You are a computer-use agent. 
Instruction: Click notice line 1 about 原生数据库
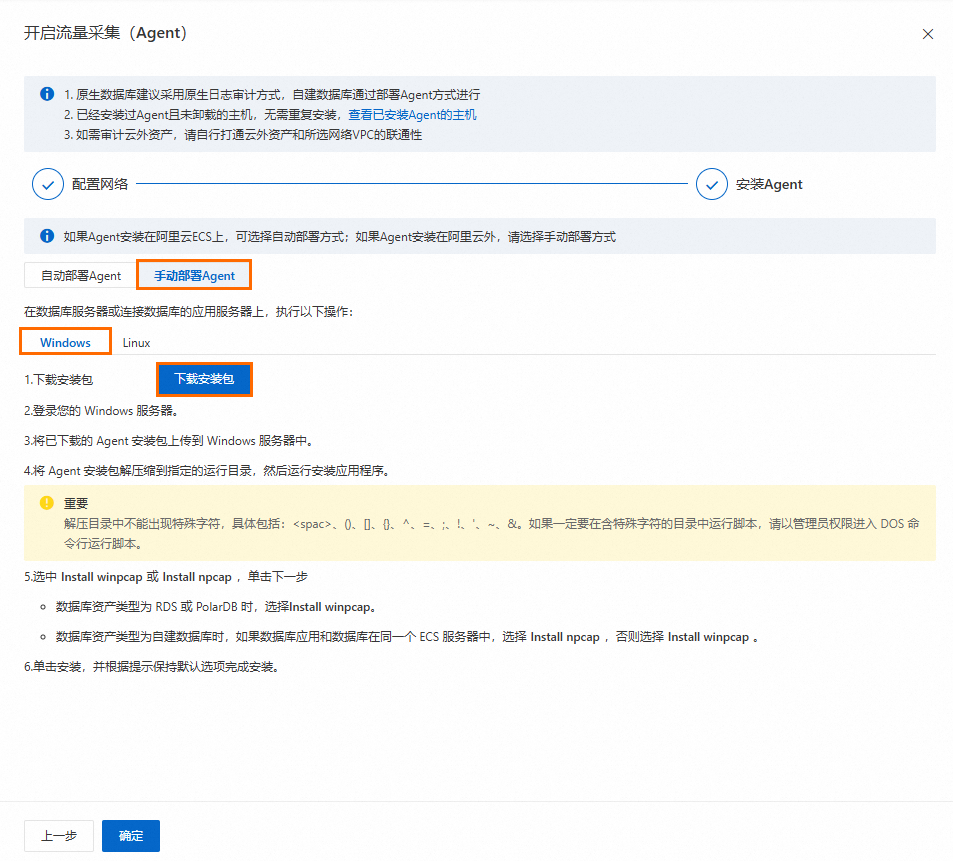pos(272,95)
